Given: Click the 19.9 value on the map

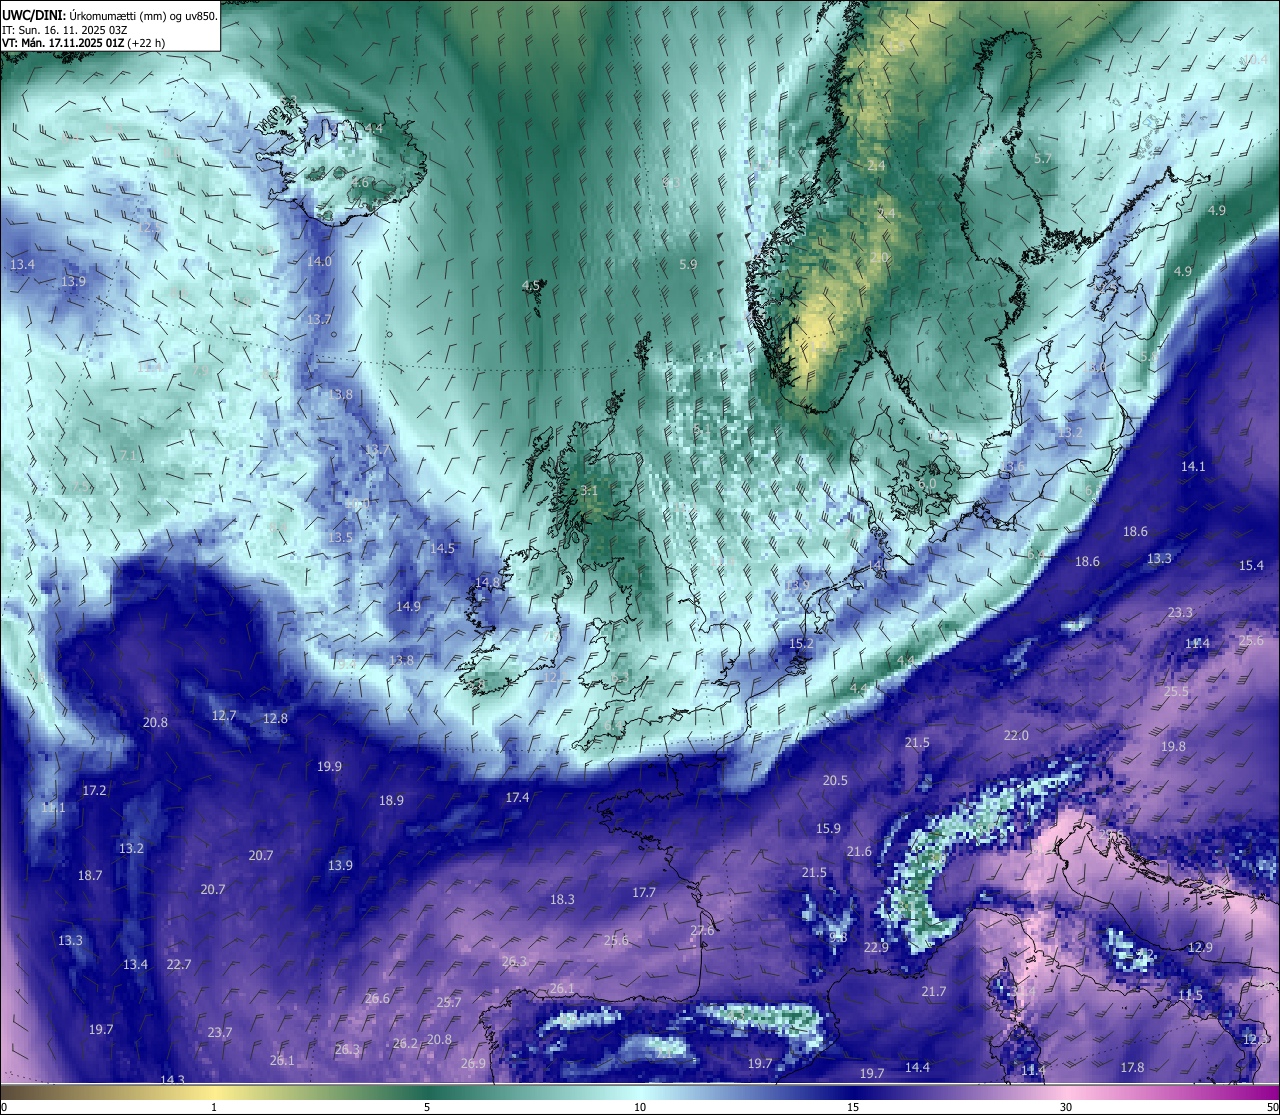Looking at the screenshot, I should coord(329,767).
